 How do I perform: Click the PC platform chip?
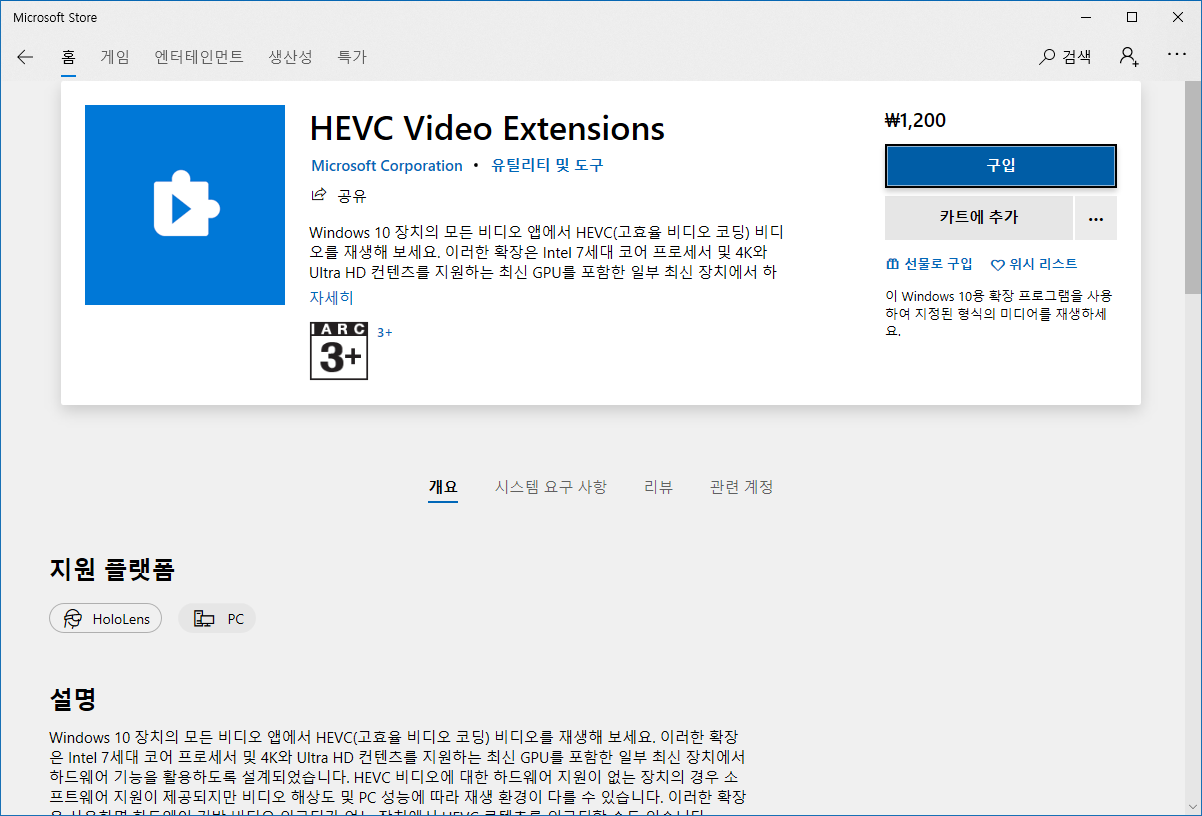point(218,619)
